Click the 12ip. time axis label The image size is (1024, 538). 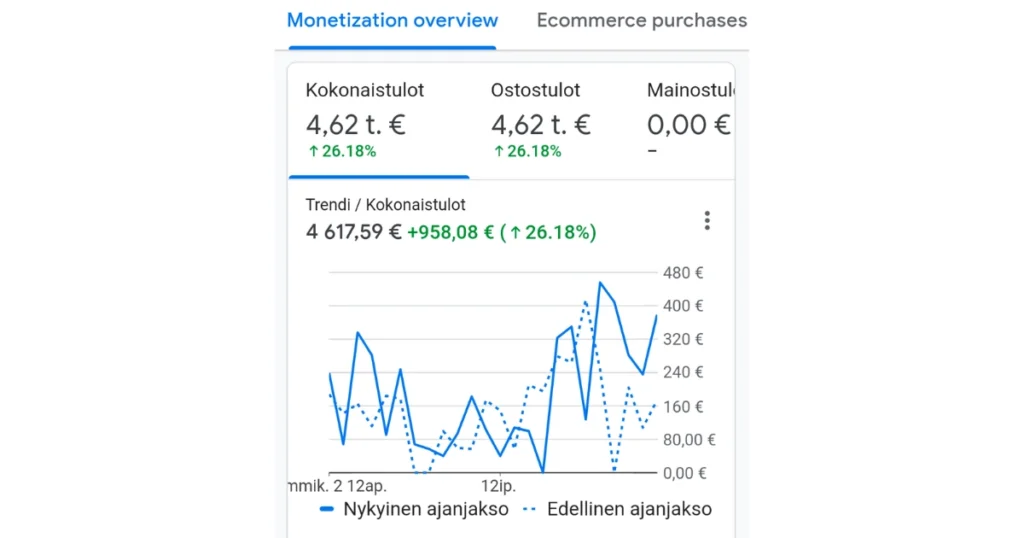[498, 486]
